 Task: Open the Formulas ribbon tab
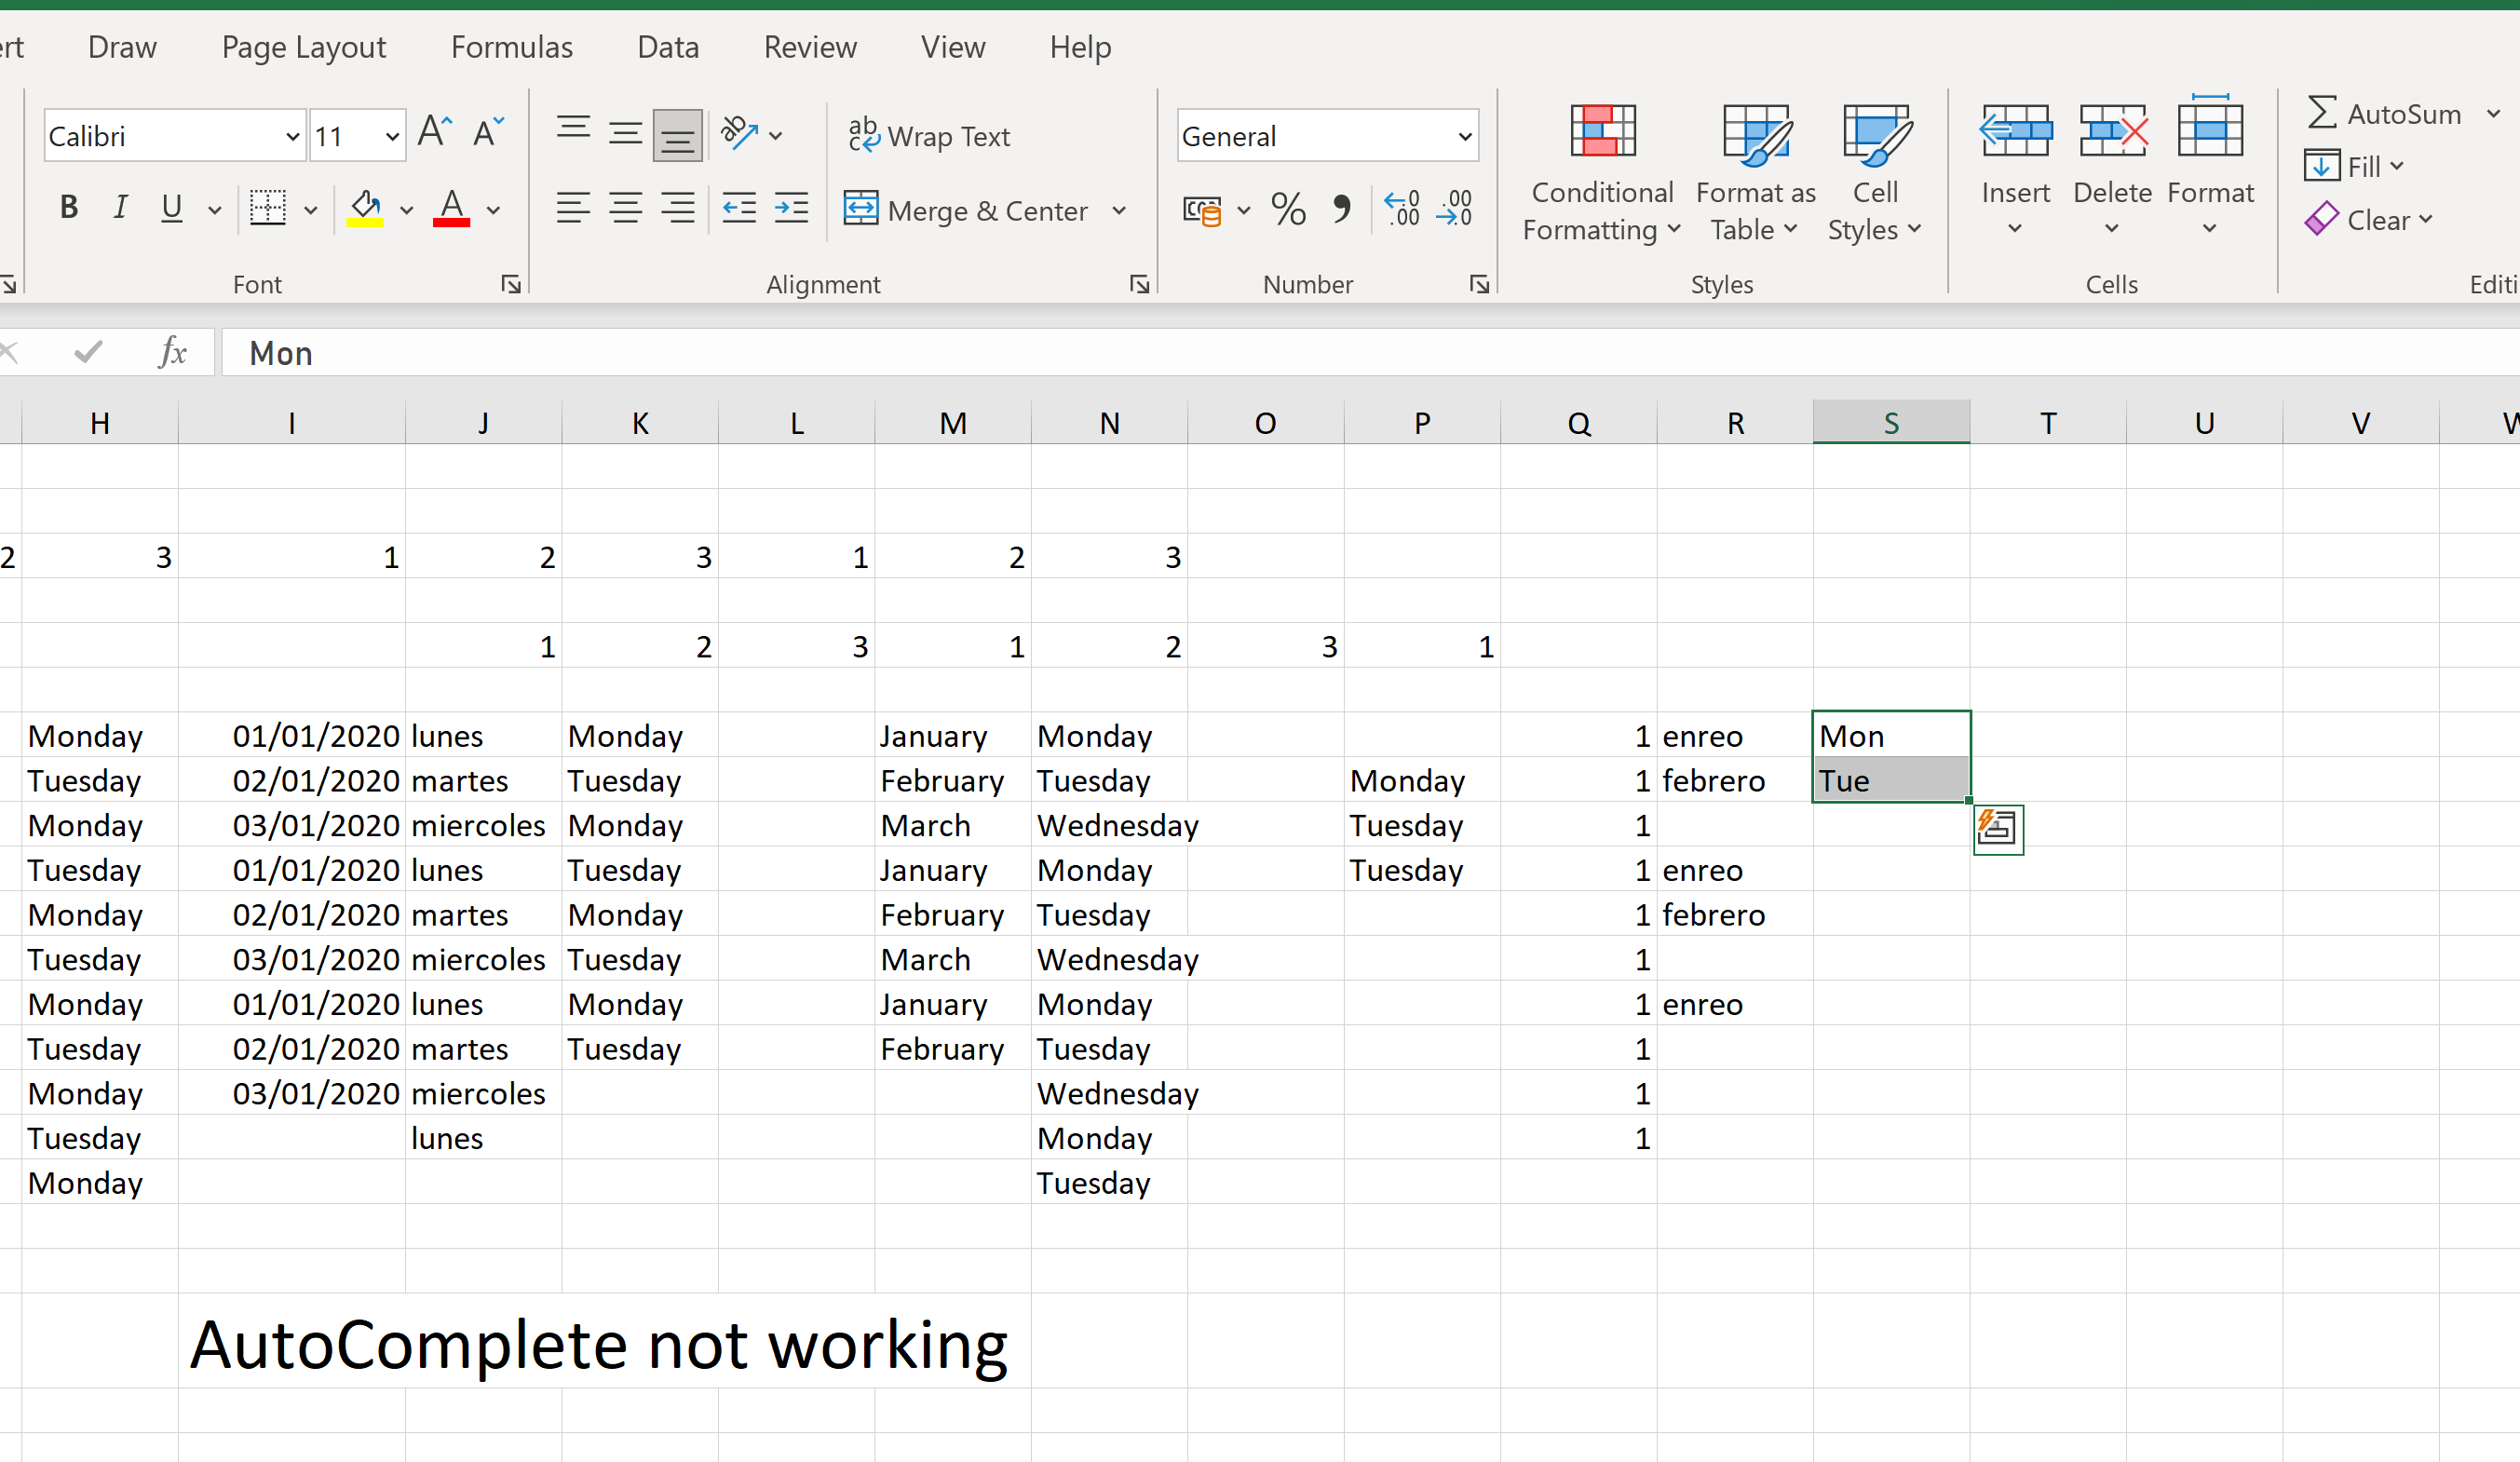tap(511, 47)
